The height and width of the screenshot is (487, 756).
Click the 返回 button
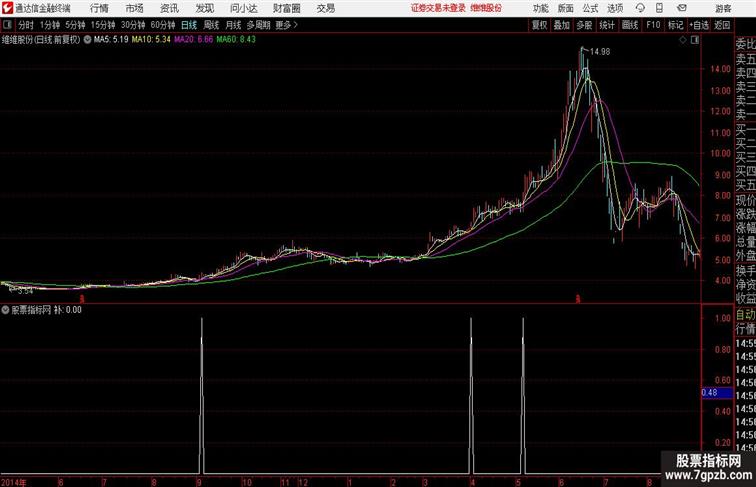tap(722, 25)
